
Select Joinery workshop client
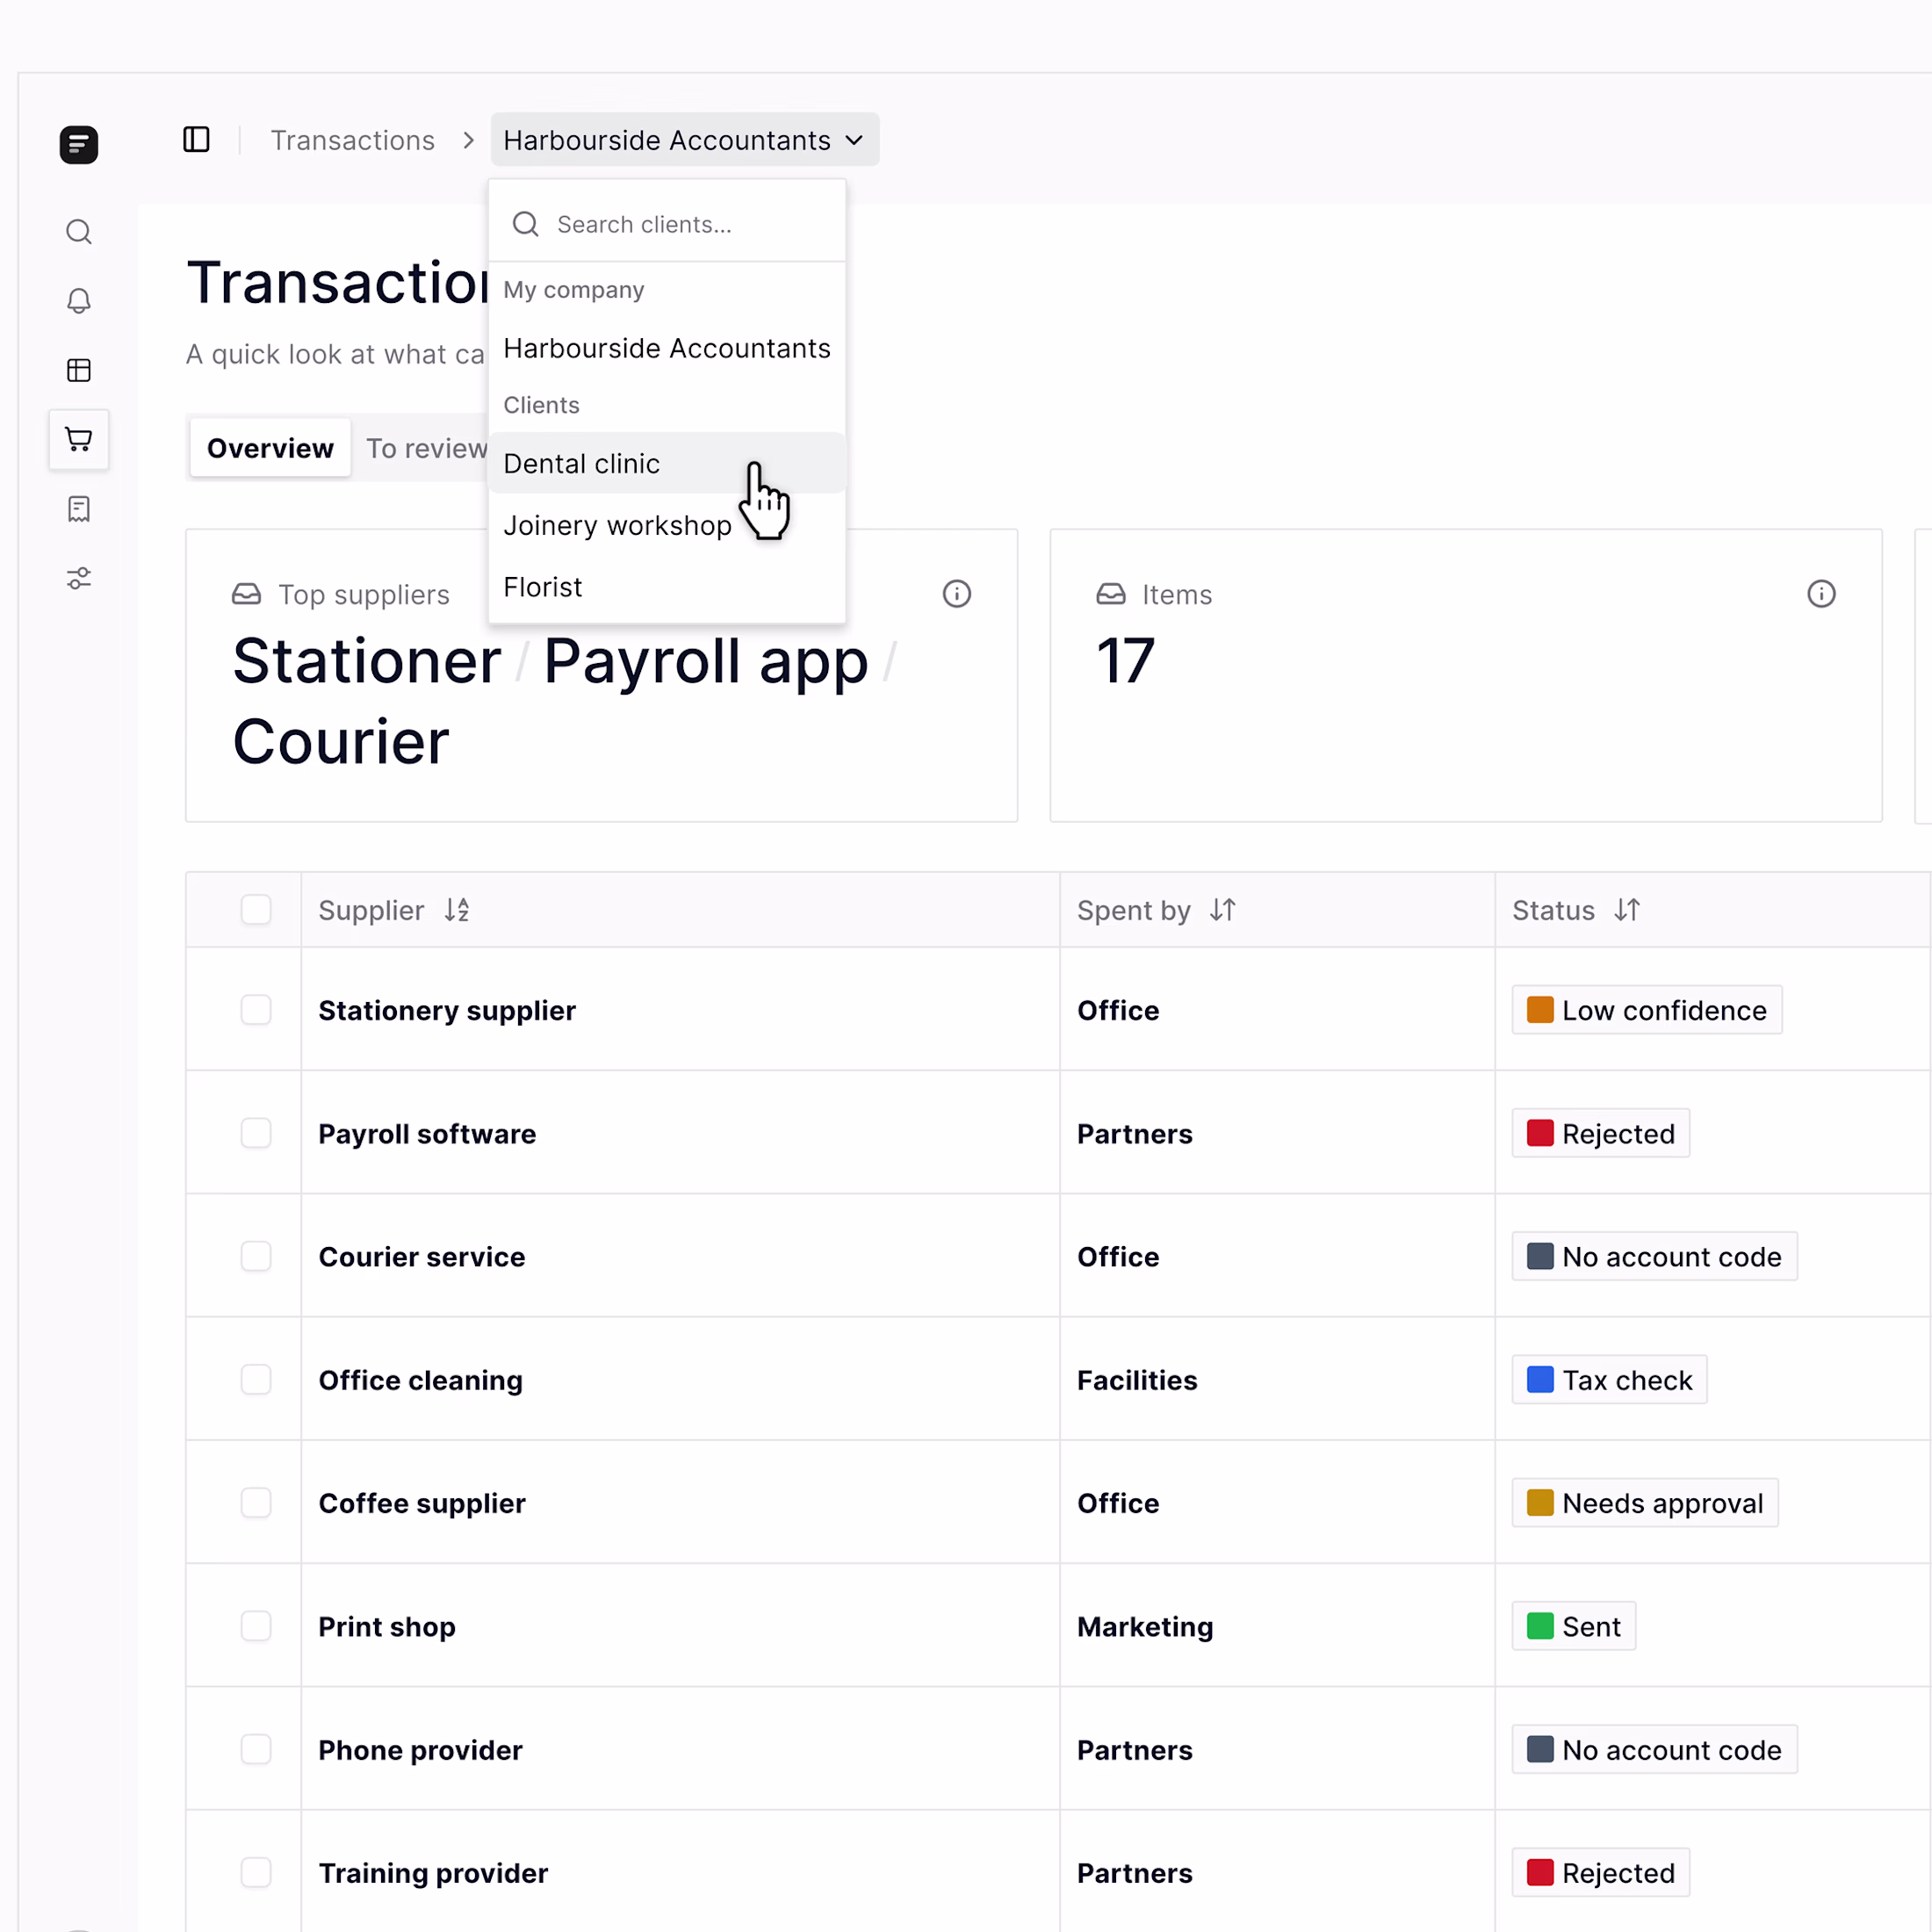[667, 525]
